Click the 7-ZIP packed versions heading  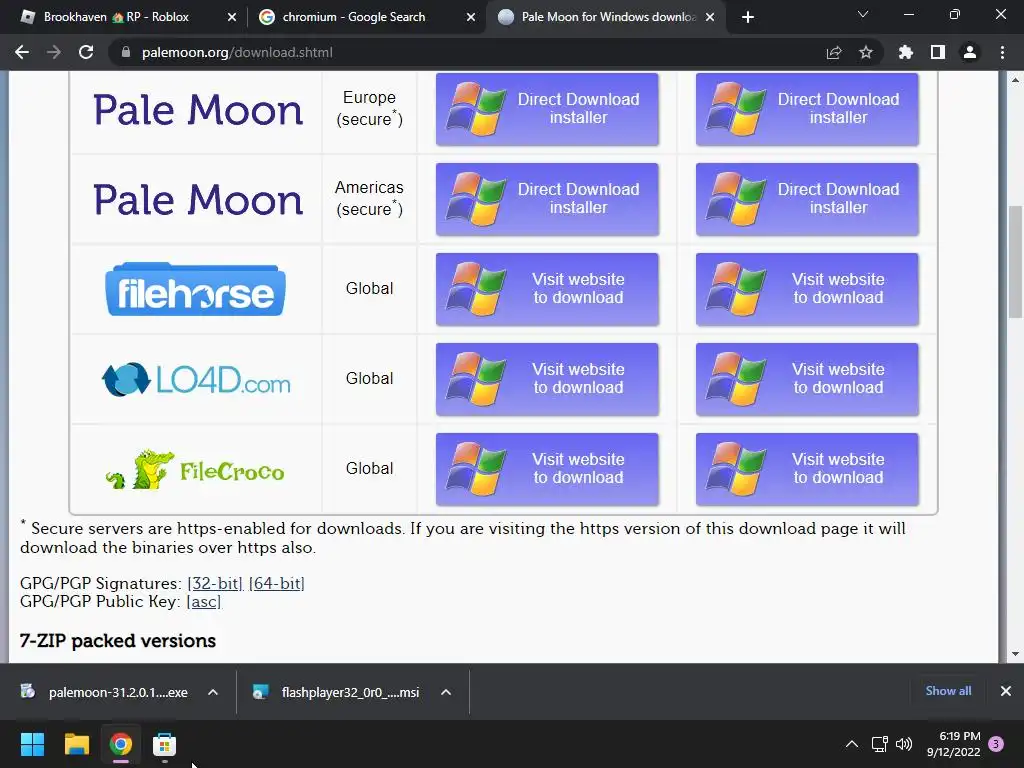[x=118, y=641]
